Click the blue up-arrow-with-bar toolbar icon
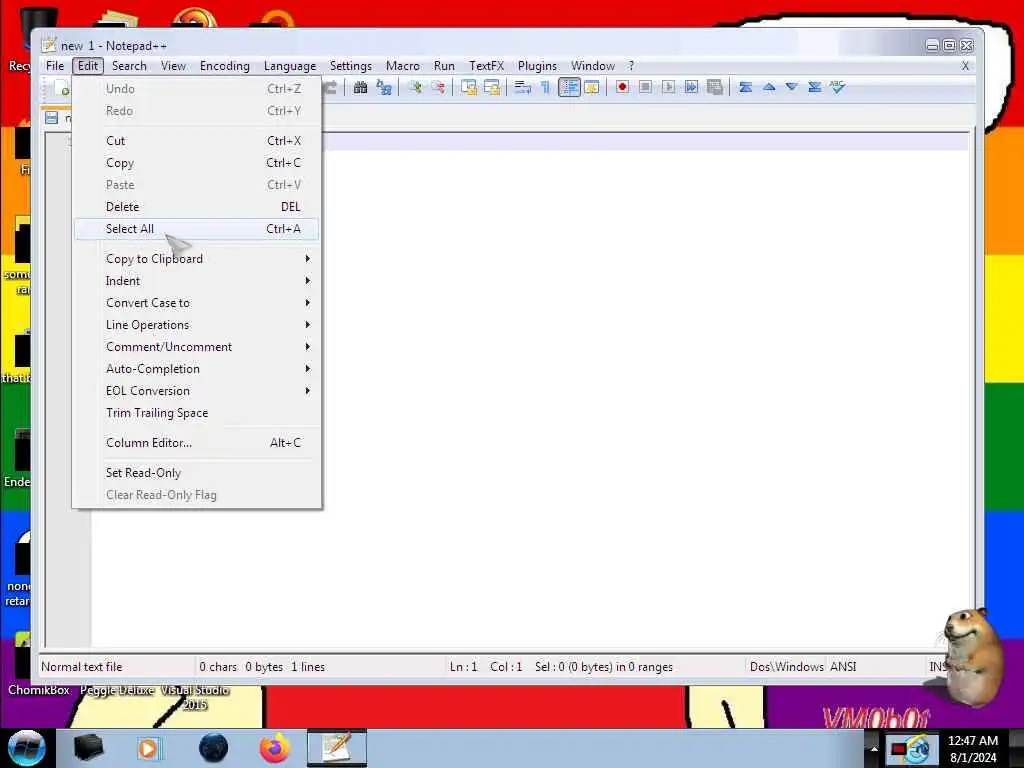 coord(745,88)
